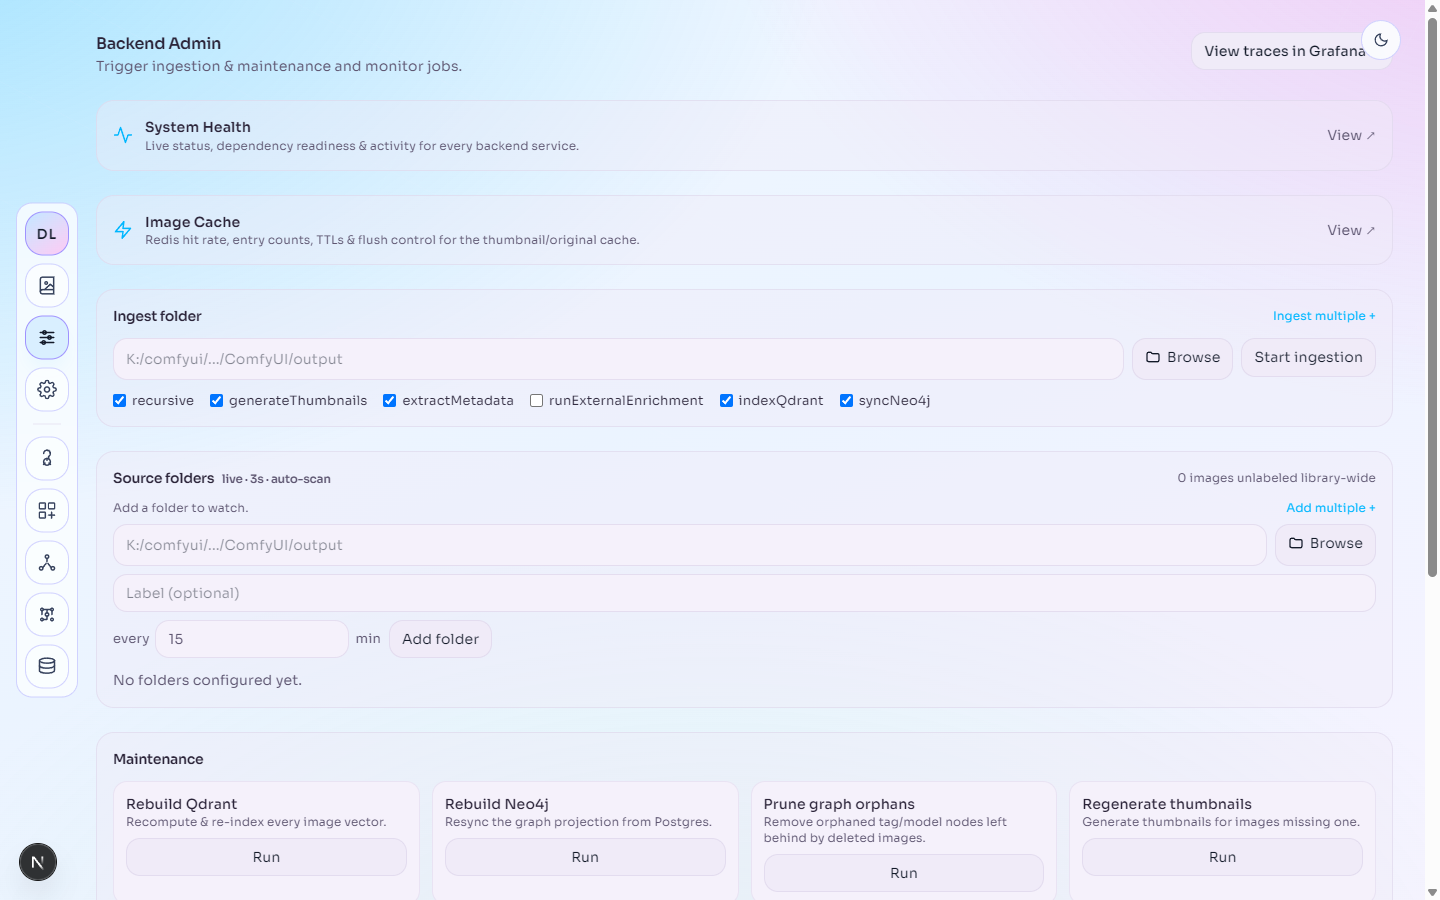Viewport: 1440px width, 900px height.
Task: Open the branching graph sidebar icon
Action: [x=47, y=563]
